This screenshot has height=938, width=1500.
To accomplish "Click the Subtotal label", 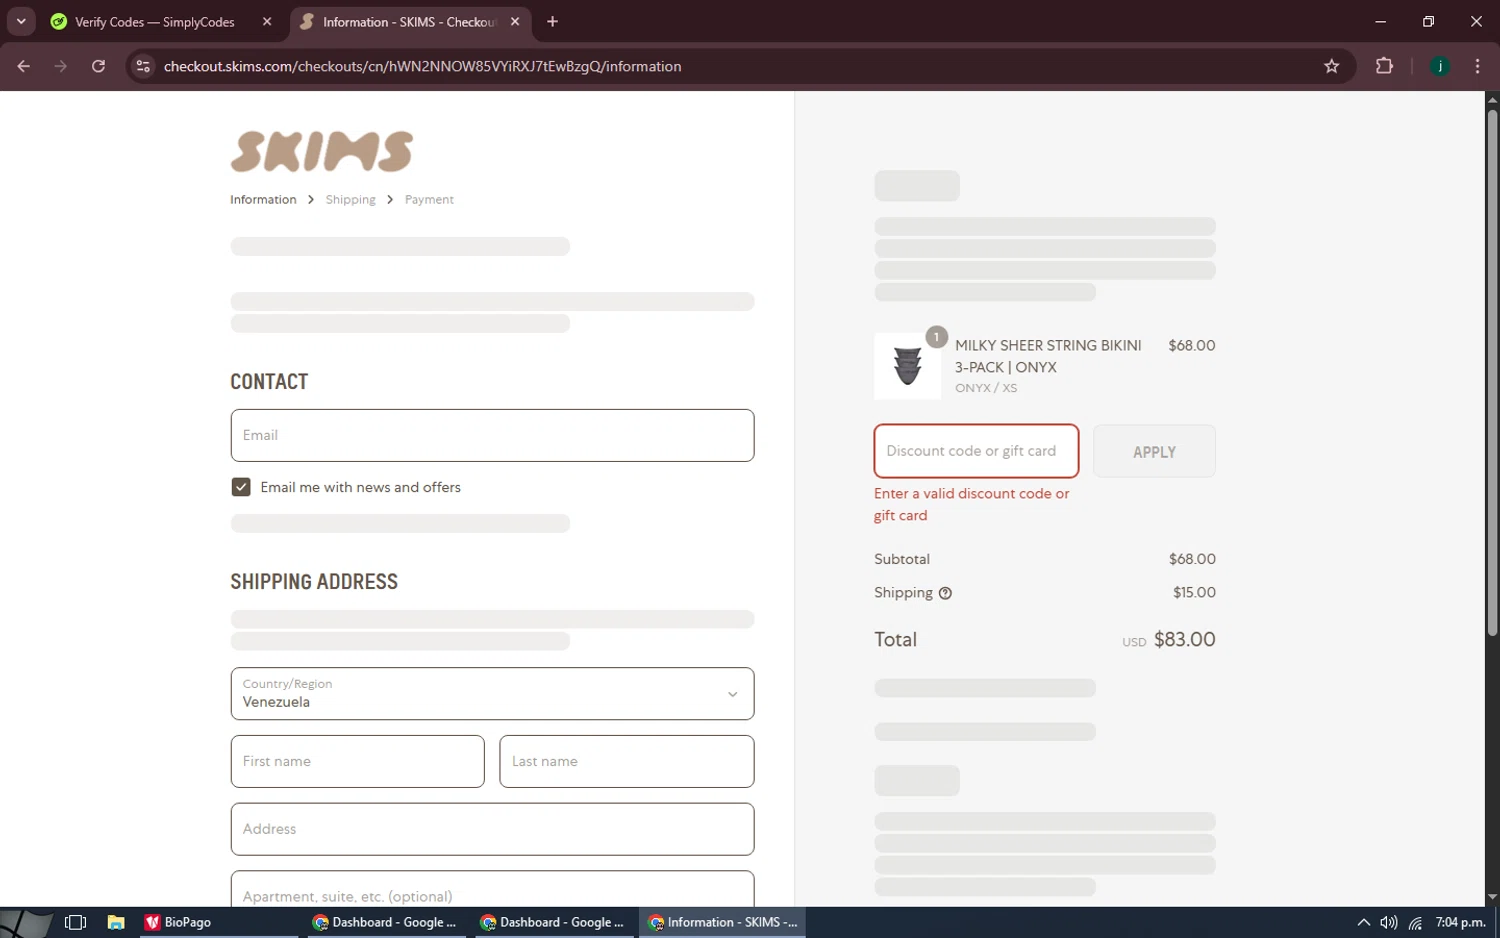I will pyautogui.click(x=902, y=559).
